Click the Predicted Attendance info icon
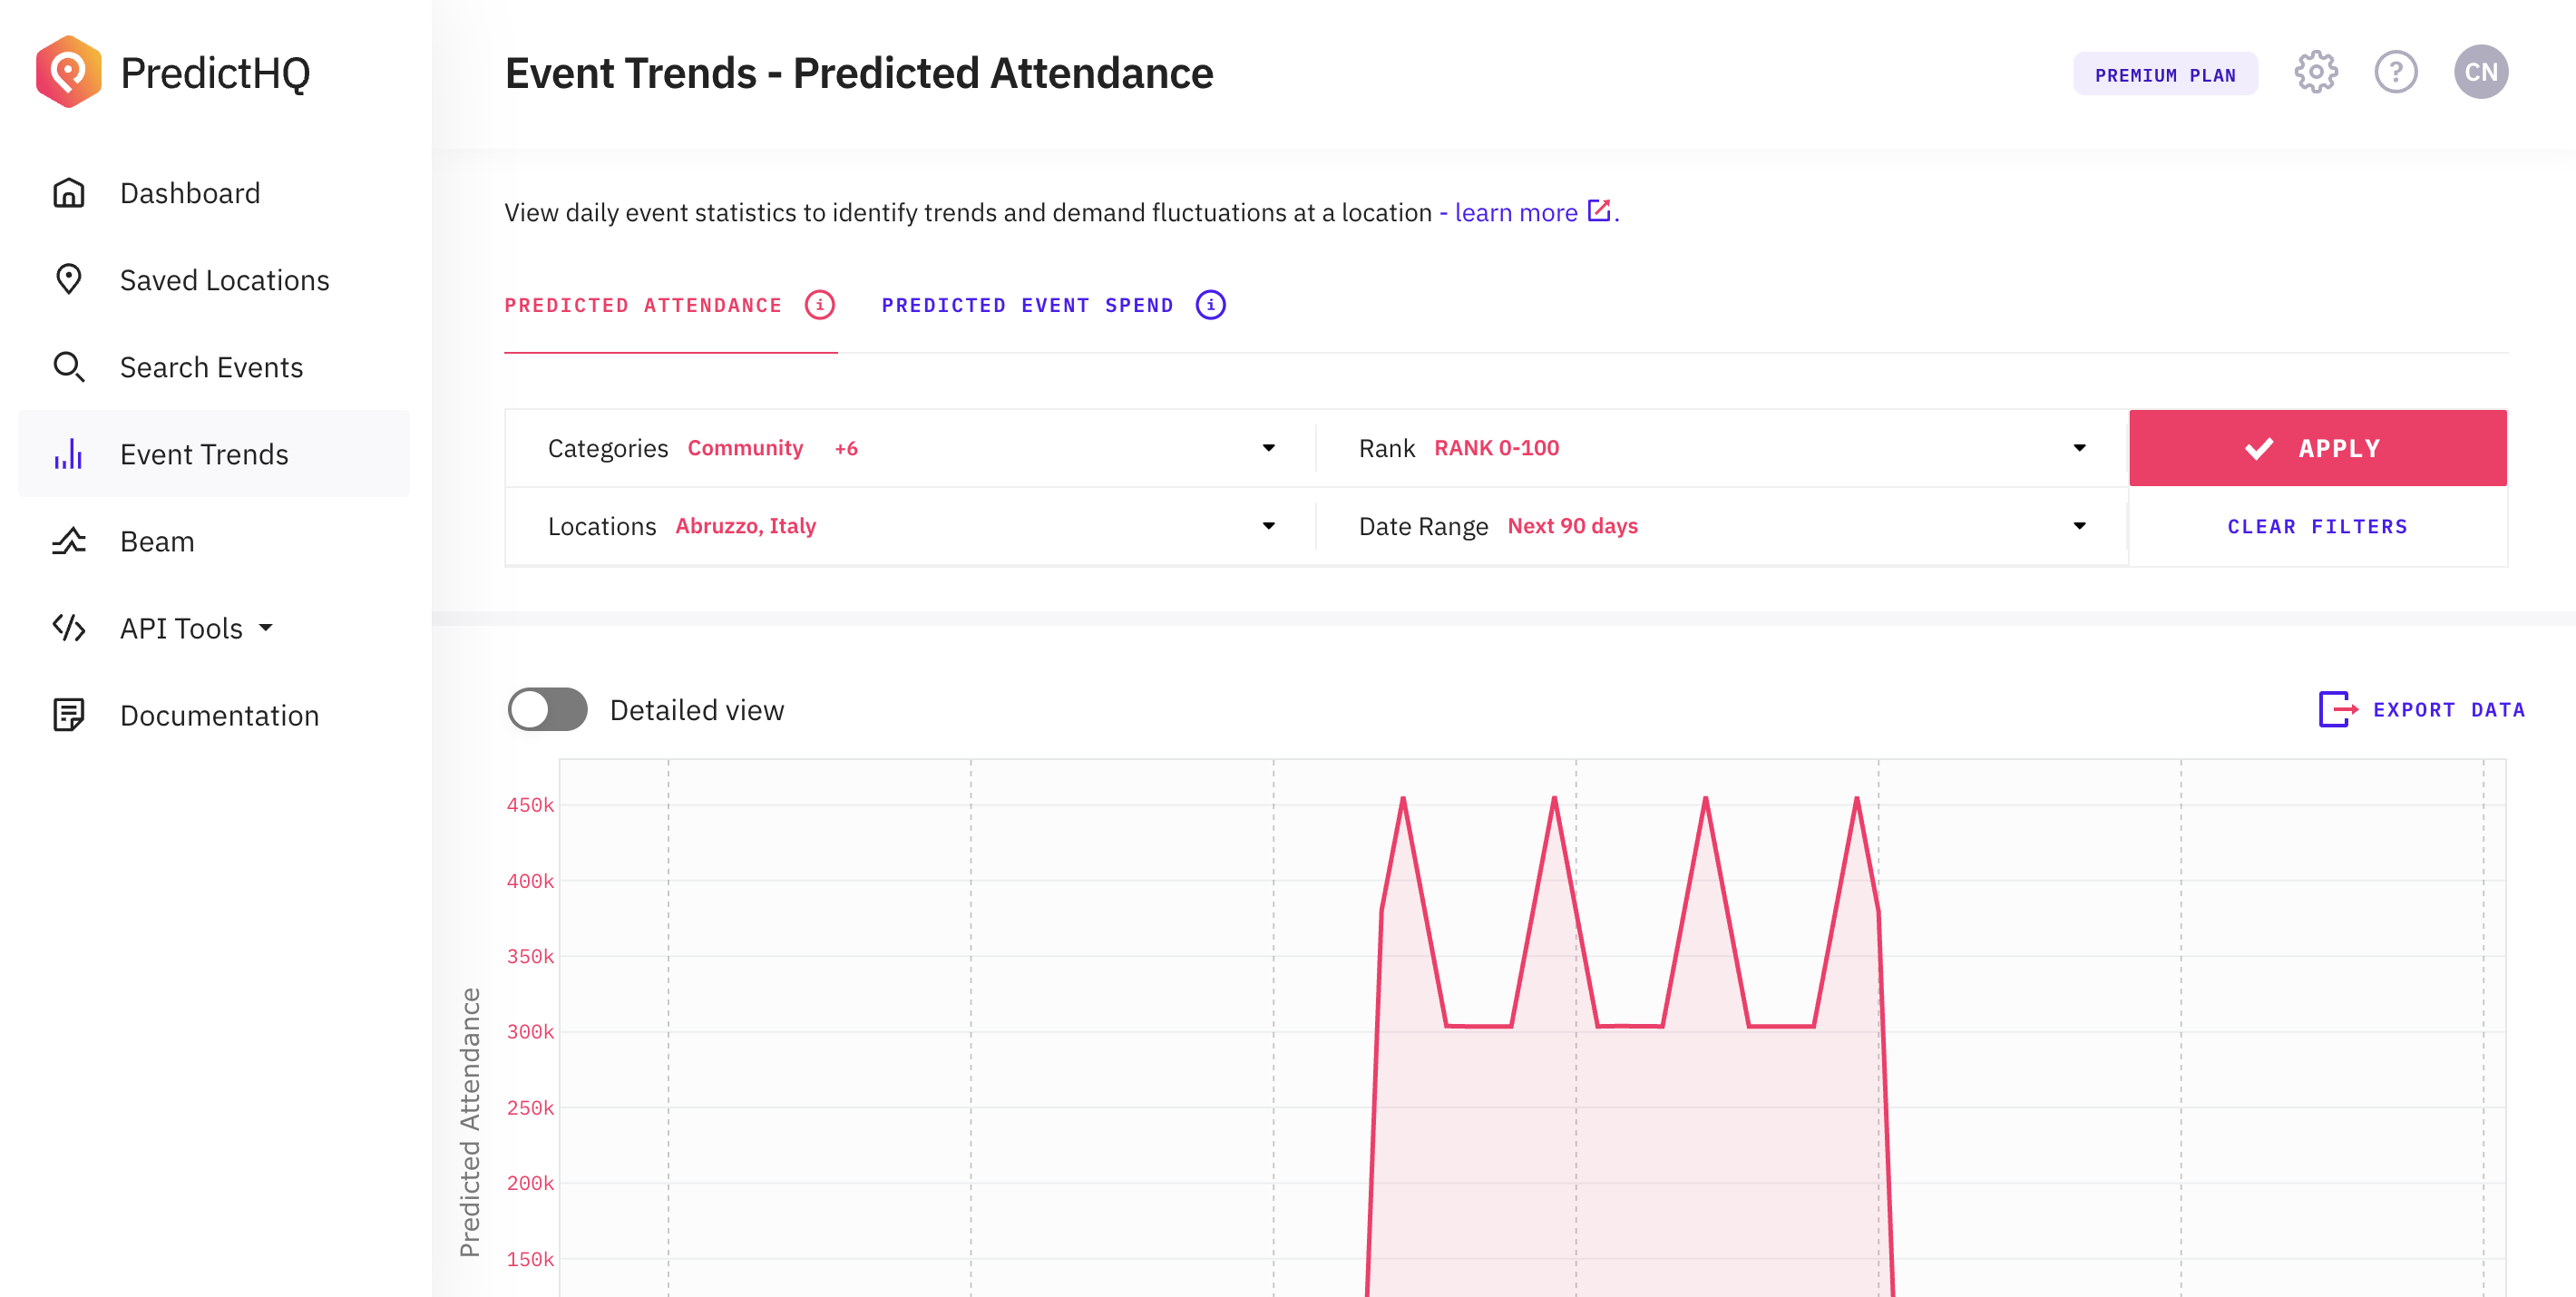Image resolution: width=2576 pixels, height=1297 pixels. click(x=819, y=305)
